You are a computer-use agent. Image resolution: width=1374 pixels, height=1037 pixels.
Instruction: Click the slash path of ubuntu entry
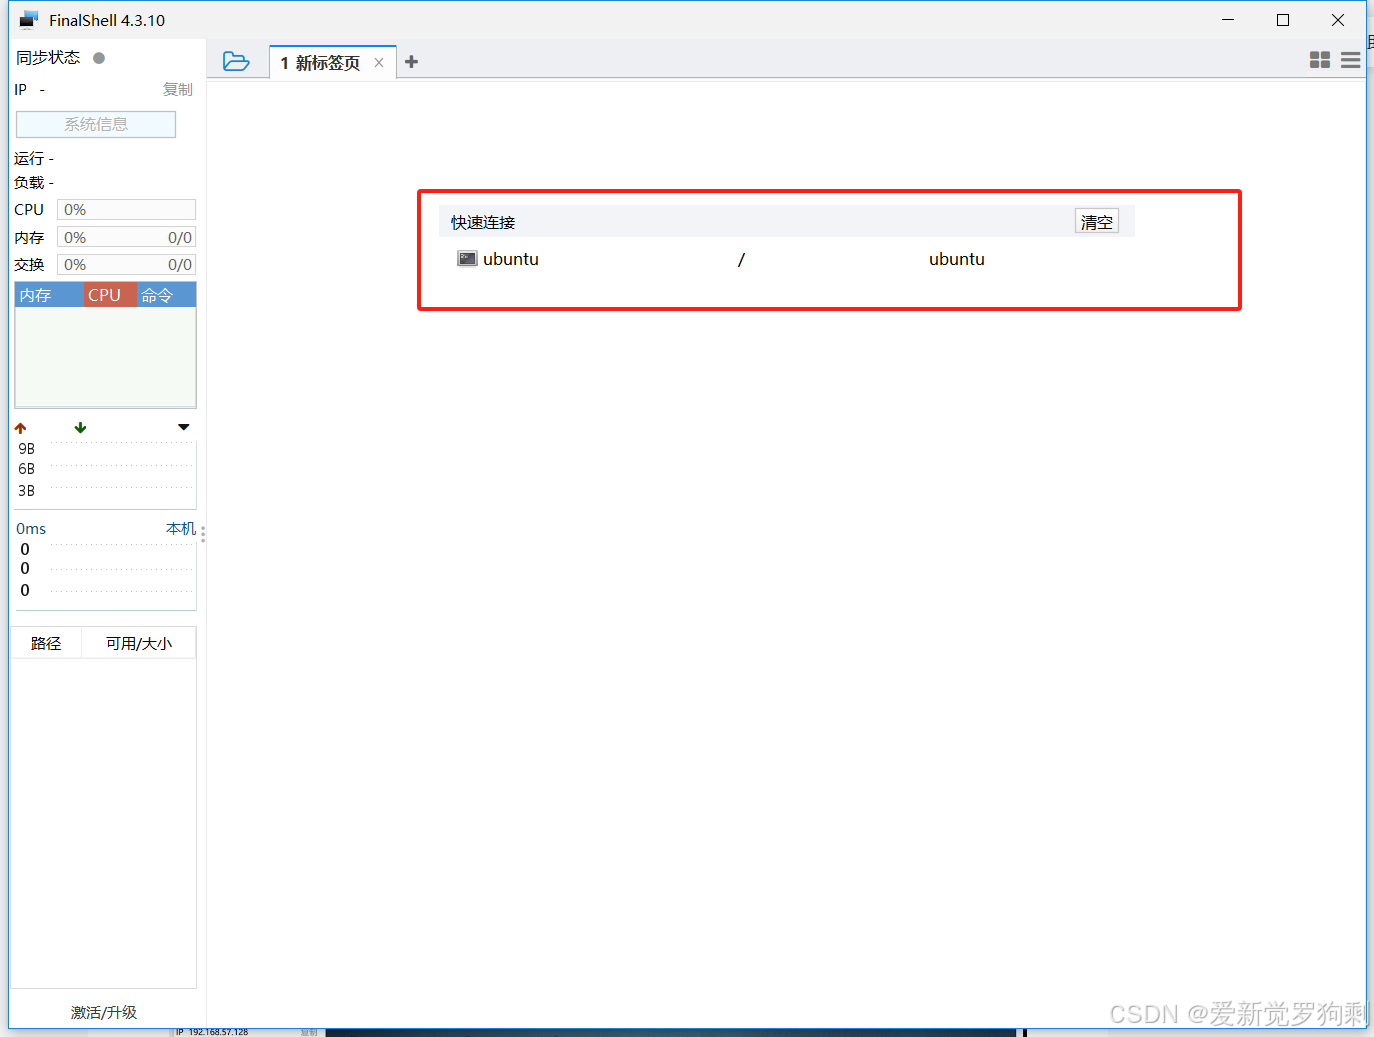point(741,259)
